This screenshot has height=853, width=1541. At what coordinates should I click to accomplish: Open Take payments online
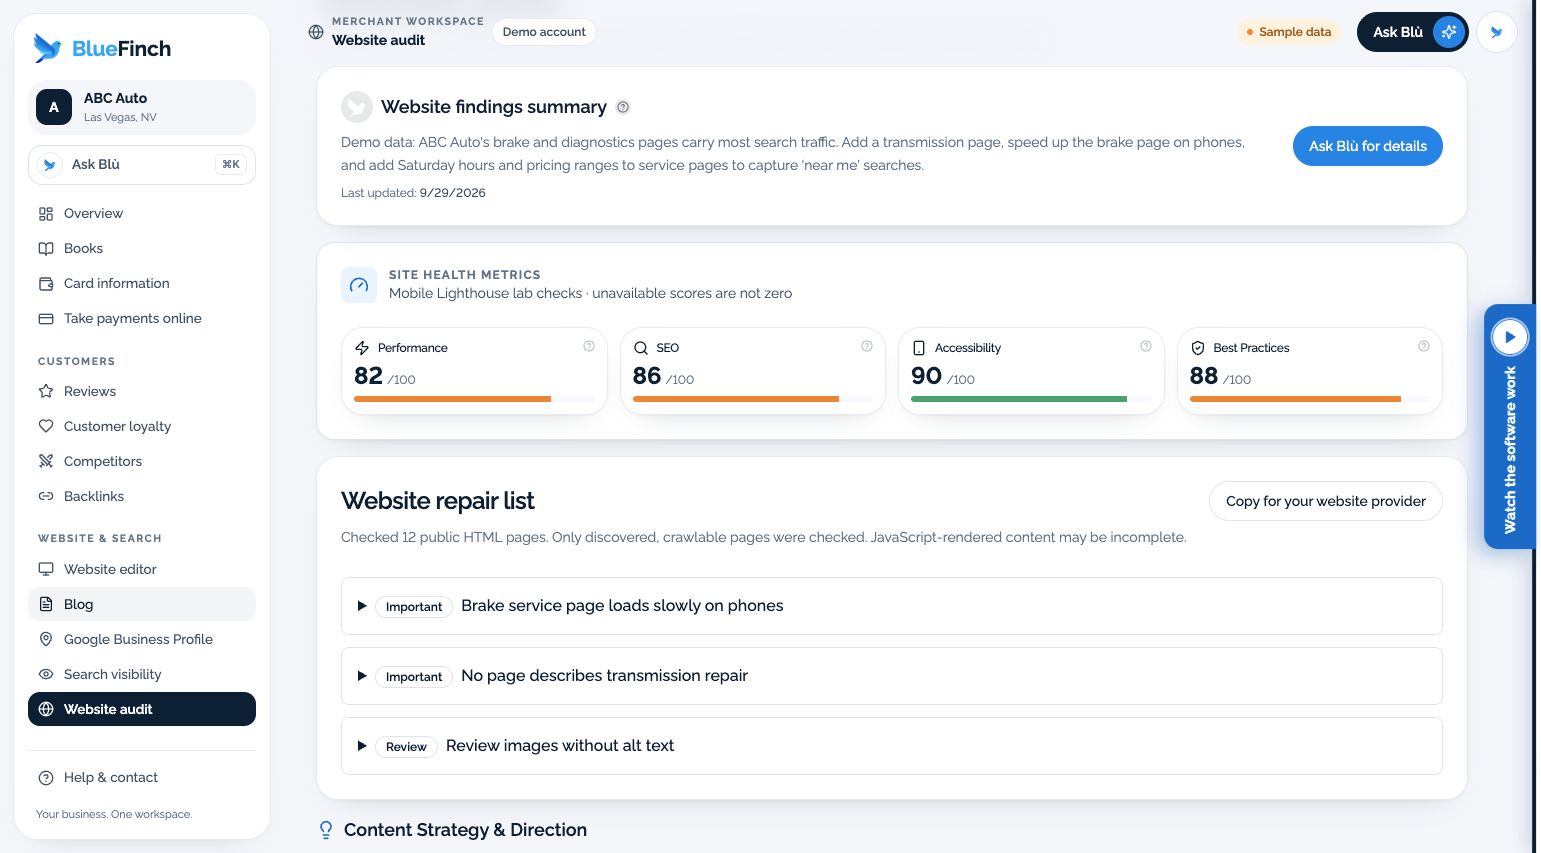pyautogui.click(x=142, y=318)
